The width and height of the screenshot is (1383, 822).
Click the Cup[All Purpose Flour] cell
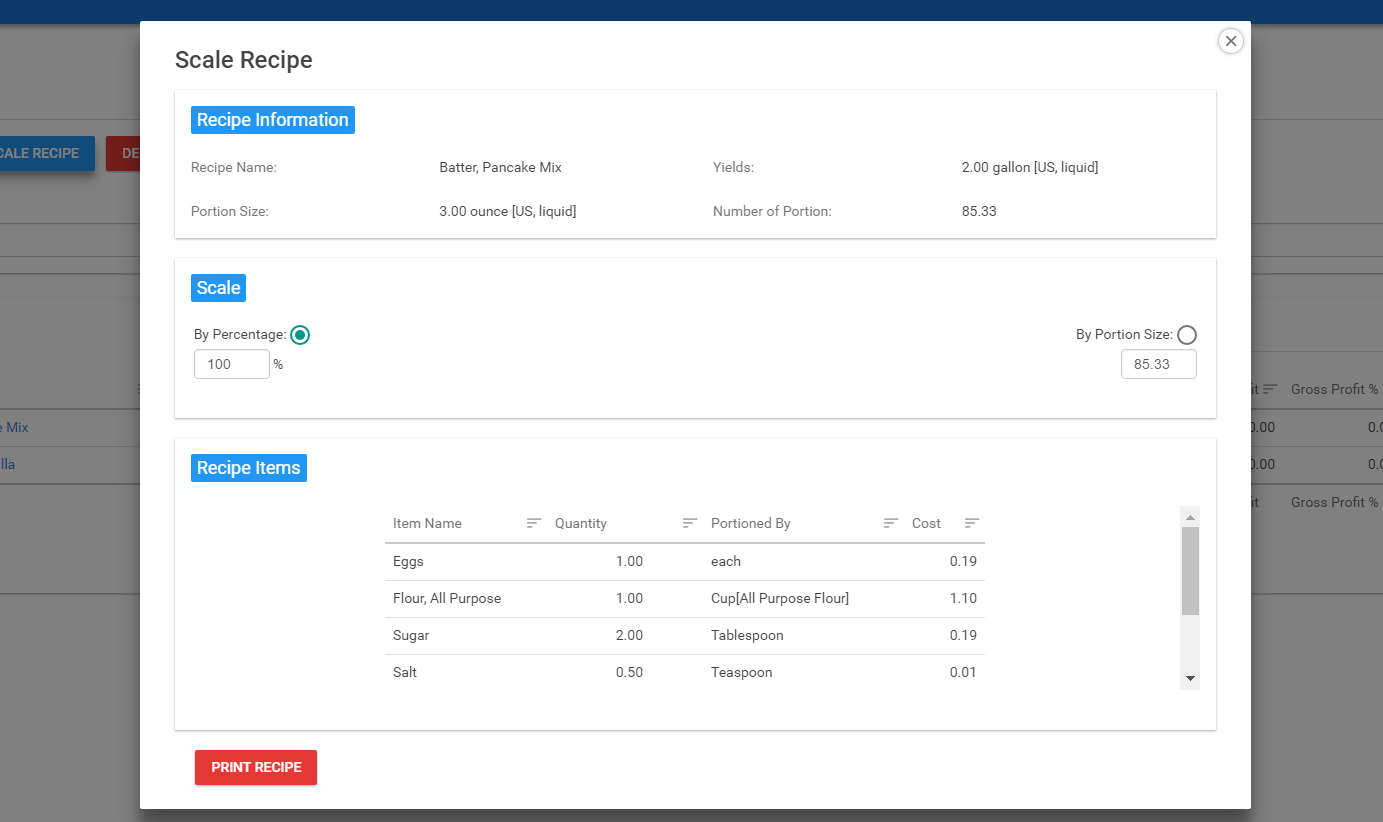780,598
